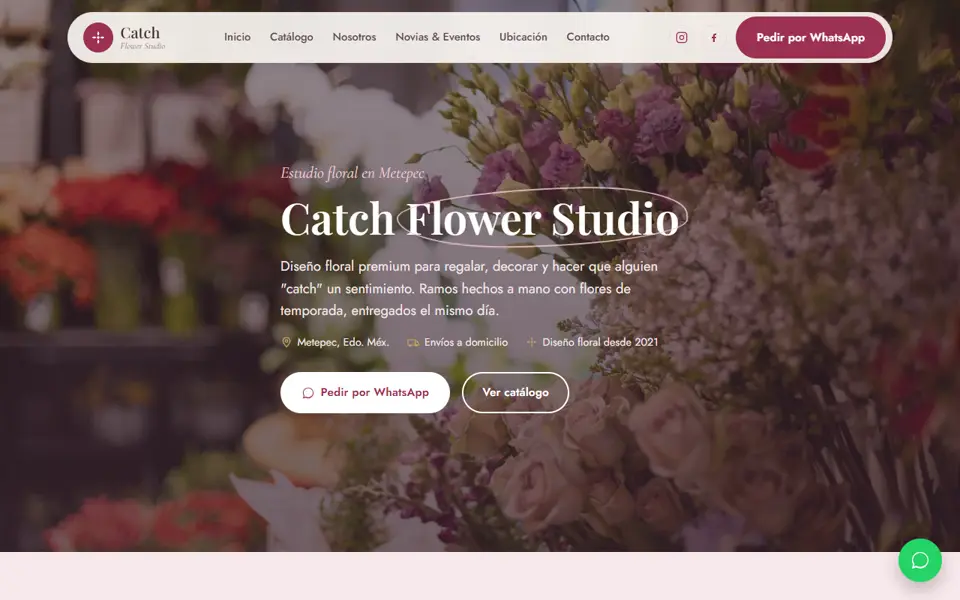
Task: Click the location pin icon beside Metepec
Action: pos(286,342)
